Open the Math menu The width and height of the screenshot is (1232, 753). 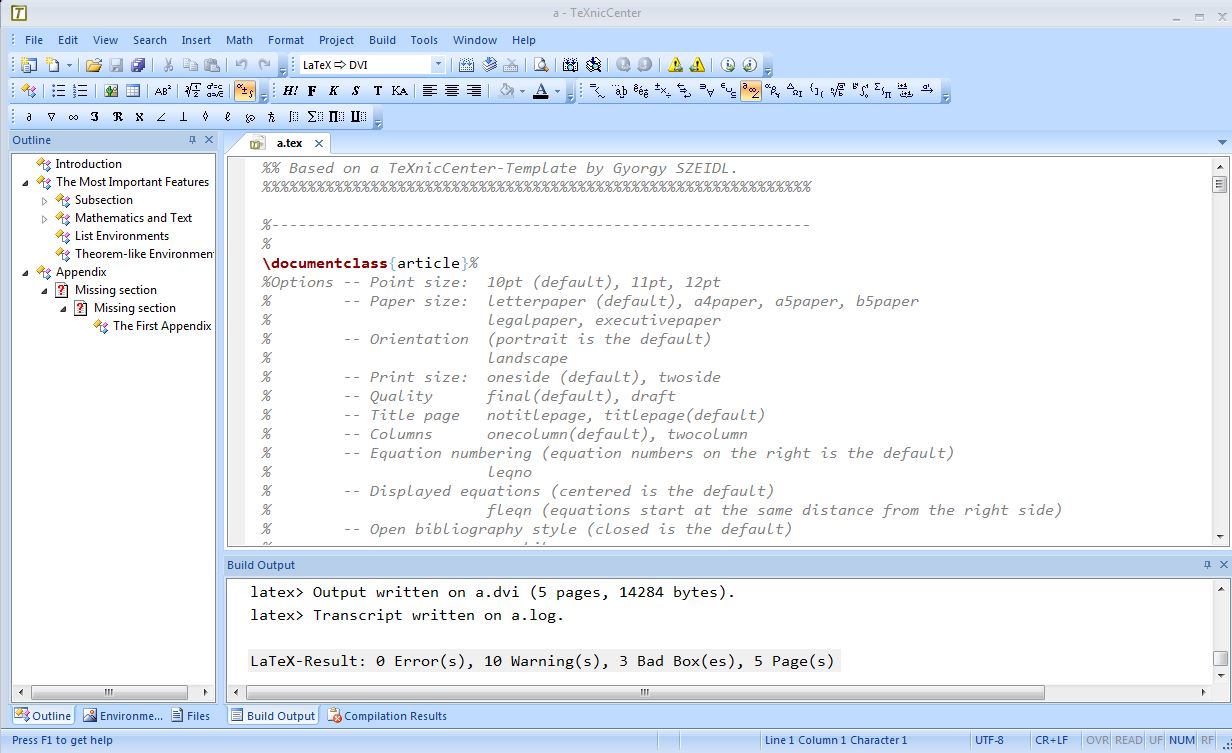click(x=239, y=40)
